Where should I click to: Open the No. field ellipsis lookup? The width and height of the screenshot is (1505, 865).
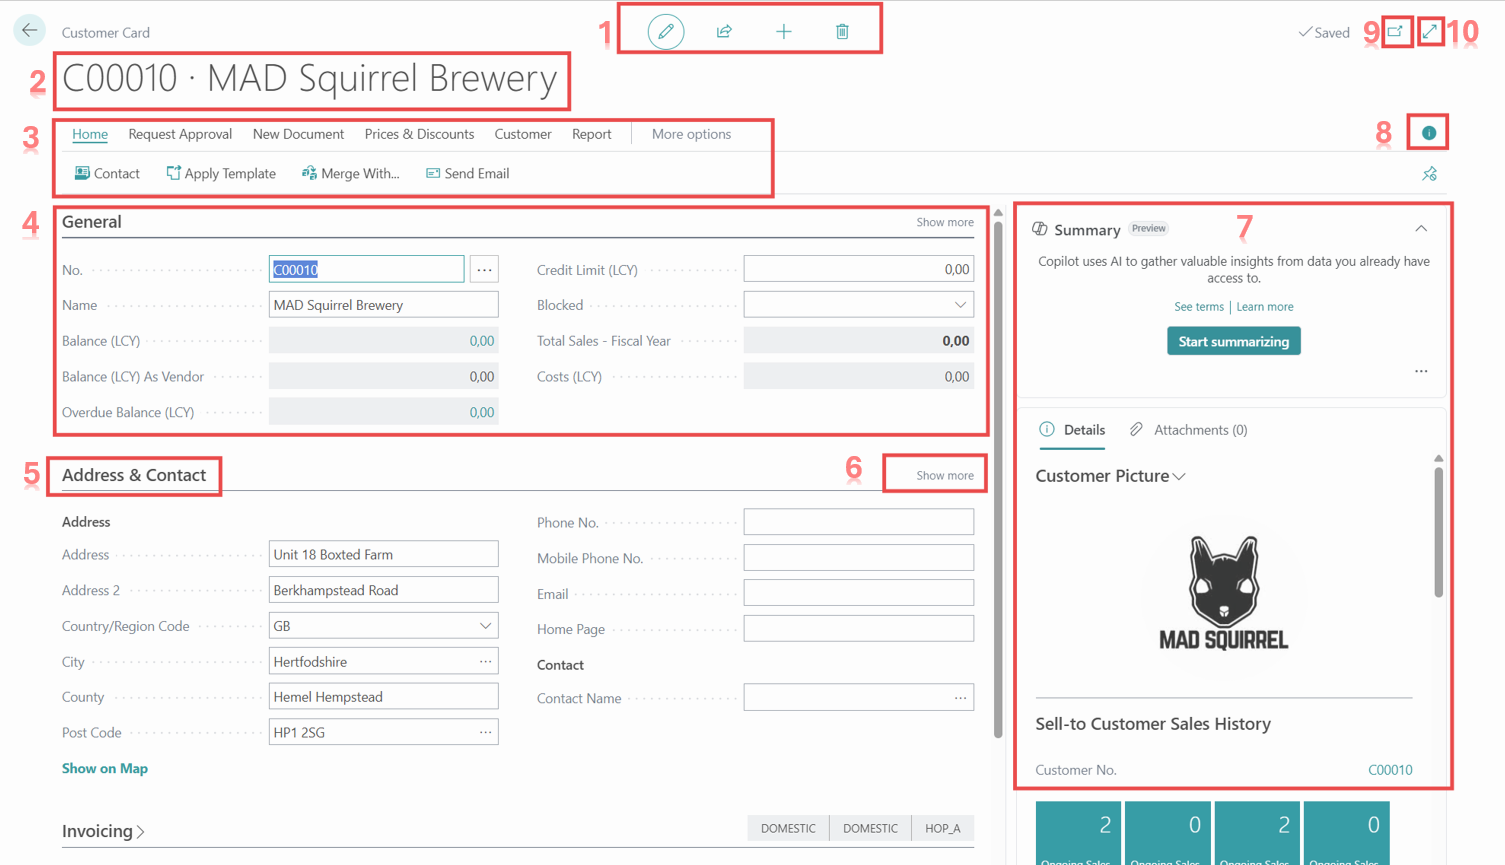(x=484, y=269)
